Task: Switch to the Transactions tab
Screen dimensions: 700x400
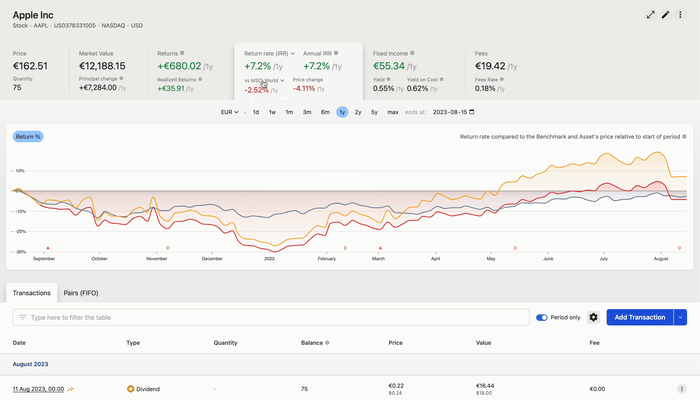Action: [32, 293]
